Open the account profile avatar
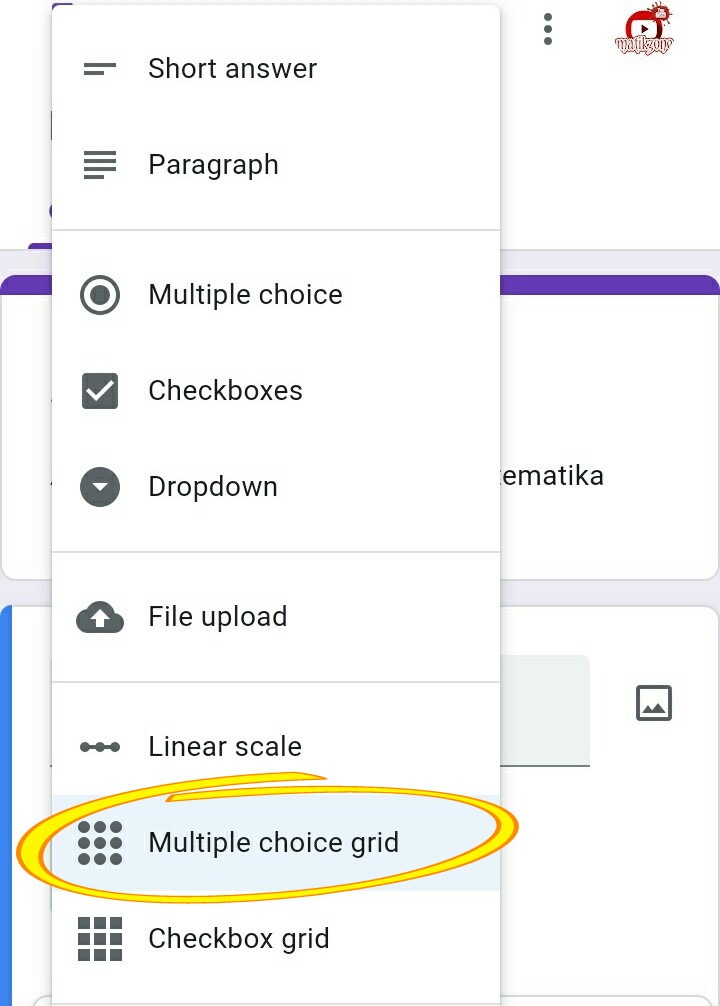This screenshot has height=1006, width=720. coord(644,30)
